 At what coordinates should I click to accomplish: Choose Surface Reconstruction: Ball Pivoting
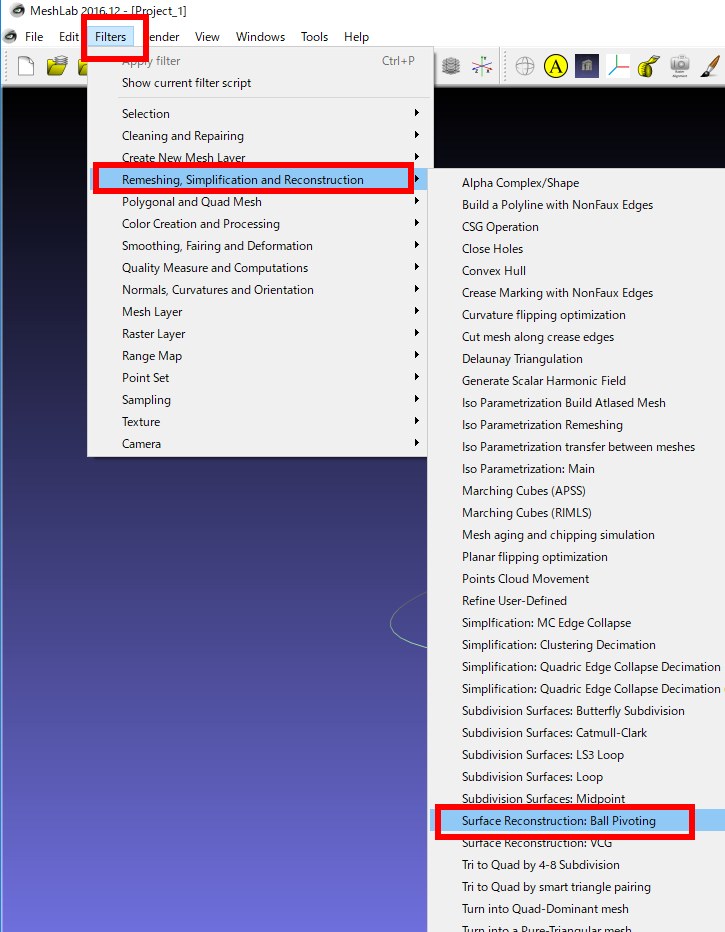click(x=559, y=821)
